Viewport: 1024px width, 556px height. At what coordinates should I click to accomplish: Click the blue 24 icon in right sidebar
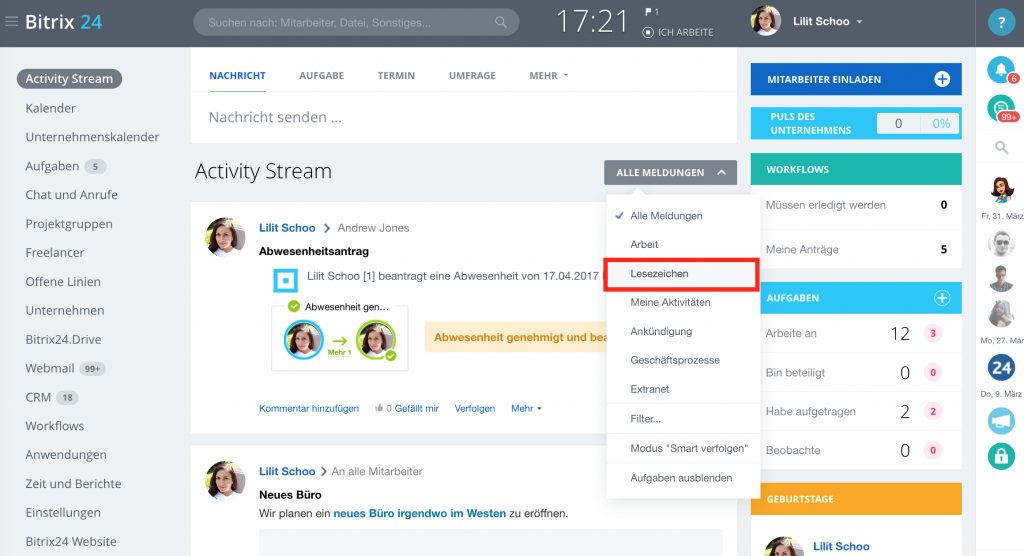1000,368
